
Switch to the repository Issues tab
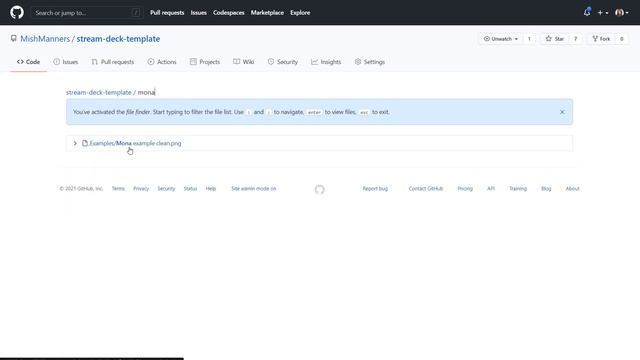[x=65, y=62]
